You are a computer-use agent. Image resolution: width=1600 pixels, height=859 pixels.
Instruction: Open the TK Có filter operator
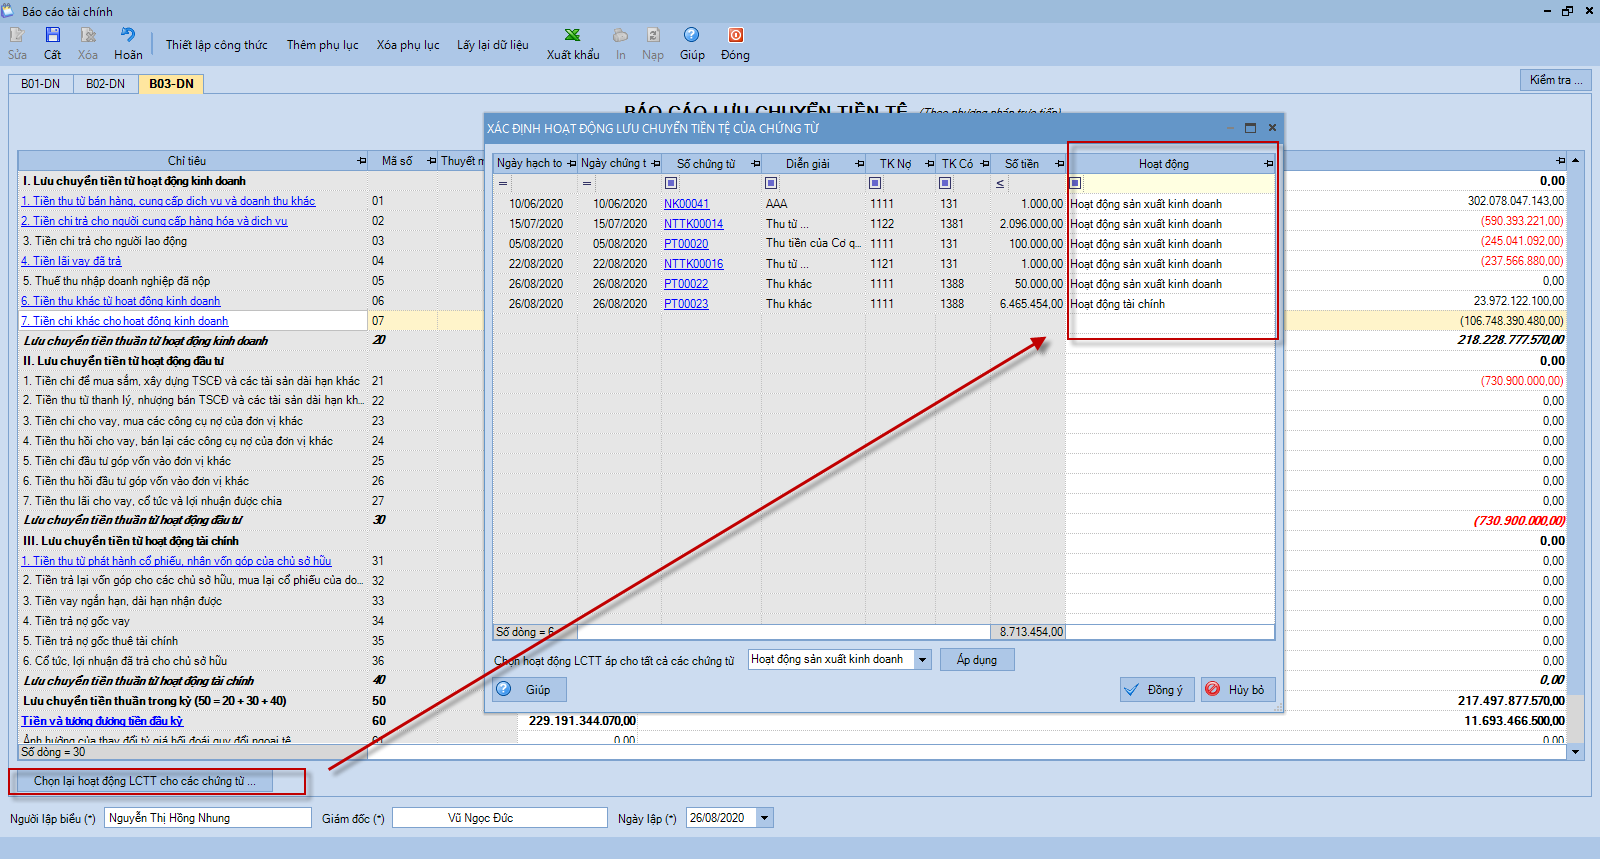945,183
